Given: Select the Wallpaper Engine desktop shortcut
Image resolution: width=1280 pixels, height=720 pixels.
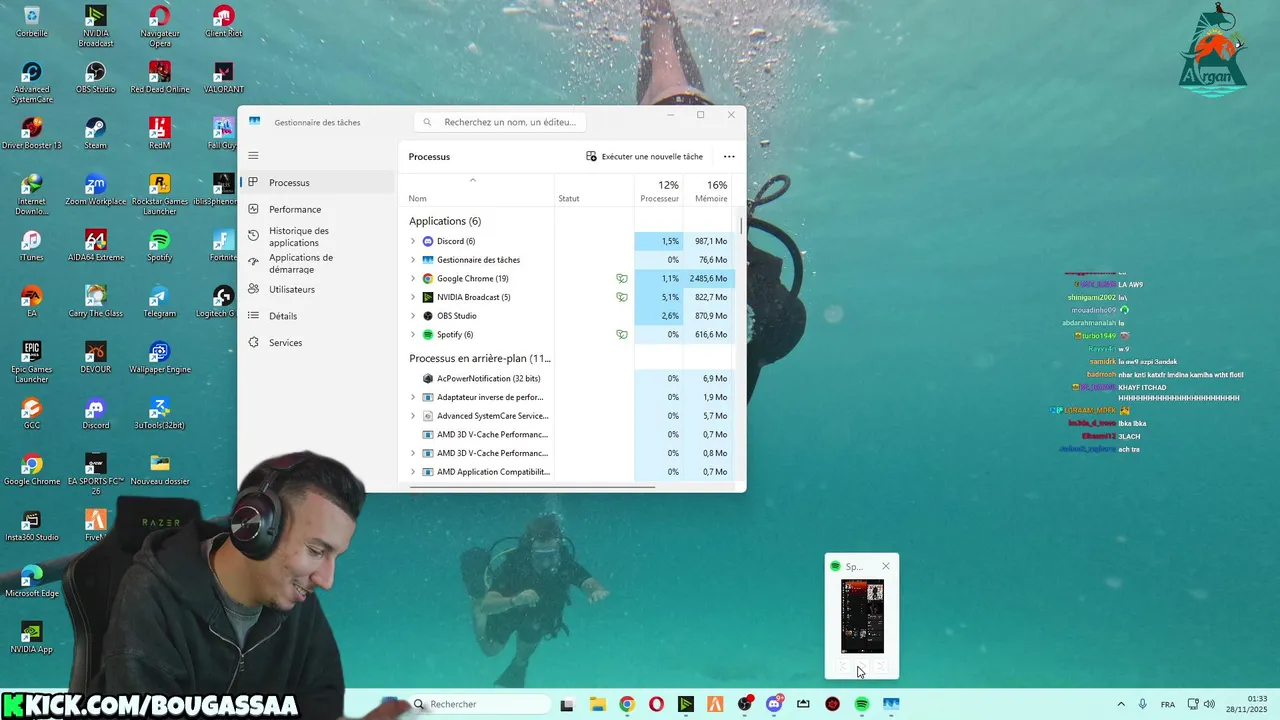Looking at the screenshot, I should (x=159, y=357).
